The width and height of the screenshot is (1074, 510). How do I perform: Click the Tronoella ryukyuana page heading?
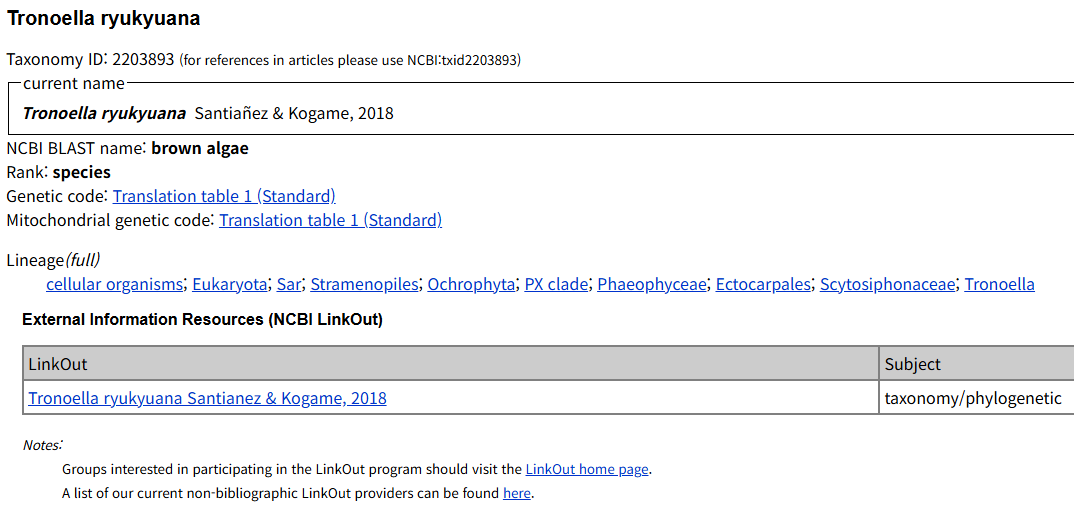click(104, 18)
